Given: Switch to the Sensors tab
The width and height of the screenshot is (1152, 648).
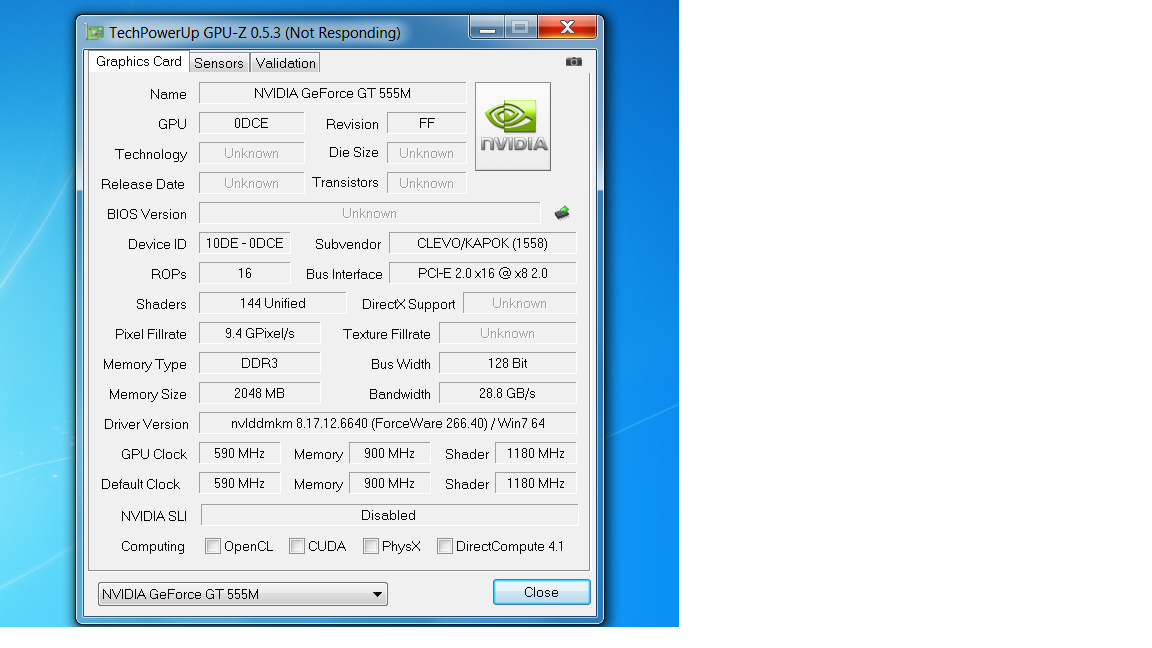Looking at the screenshot, I should tap(219, 63).
